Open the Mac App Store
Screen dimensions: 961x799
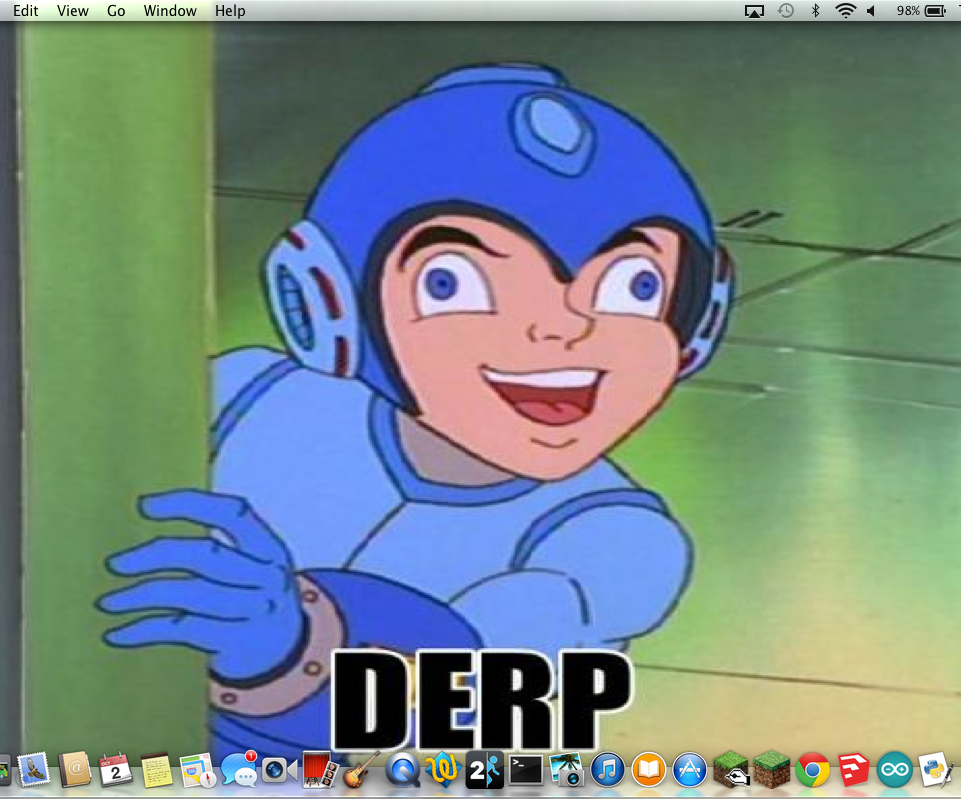tap(690, 770)
